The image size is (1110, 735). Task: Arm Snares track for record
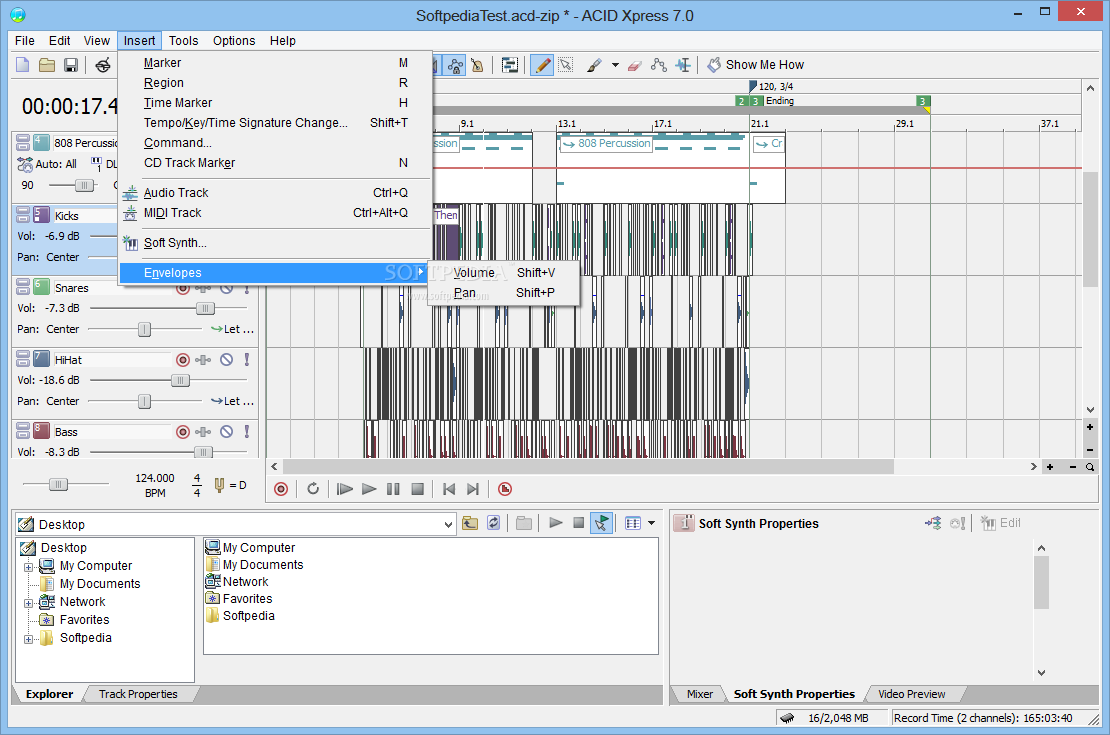click(x=183, y=288)
